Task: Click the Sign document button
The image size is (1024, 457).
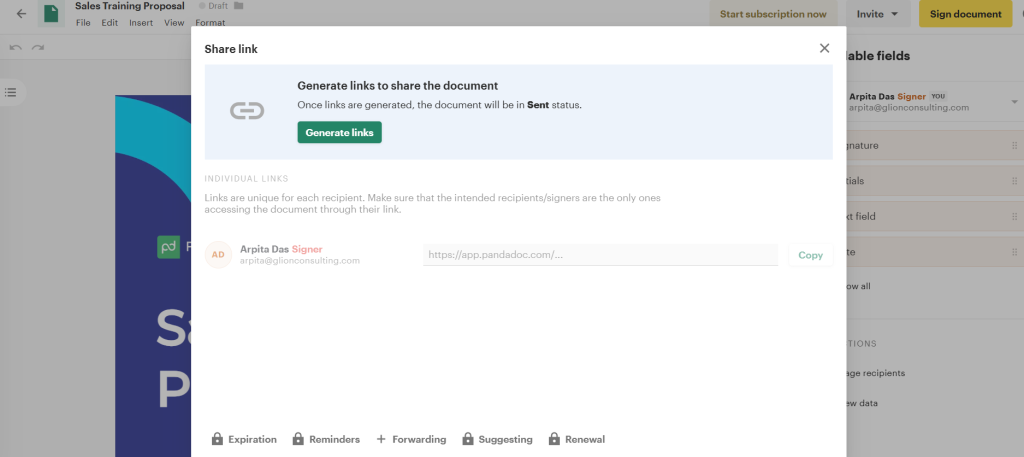Action: pyautogui.click(x=965, y=14)
